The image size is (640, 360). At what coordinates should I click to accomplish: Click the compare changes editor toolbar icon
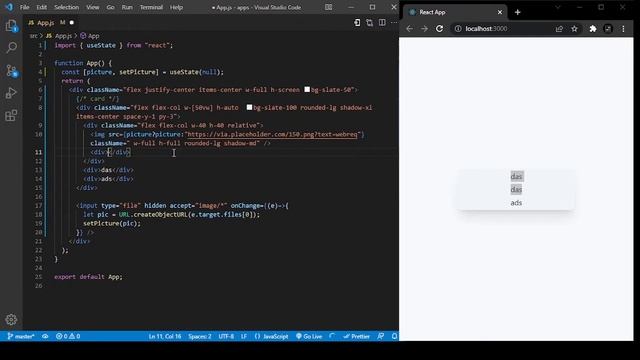click(x=369, y=23)
